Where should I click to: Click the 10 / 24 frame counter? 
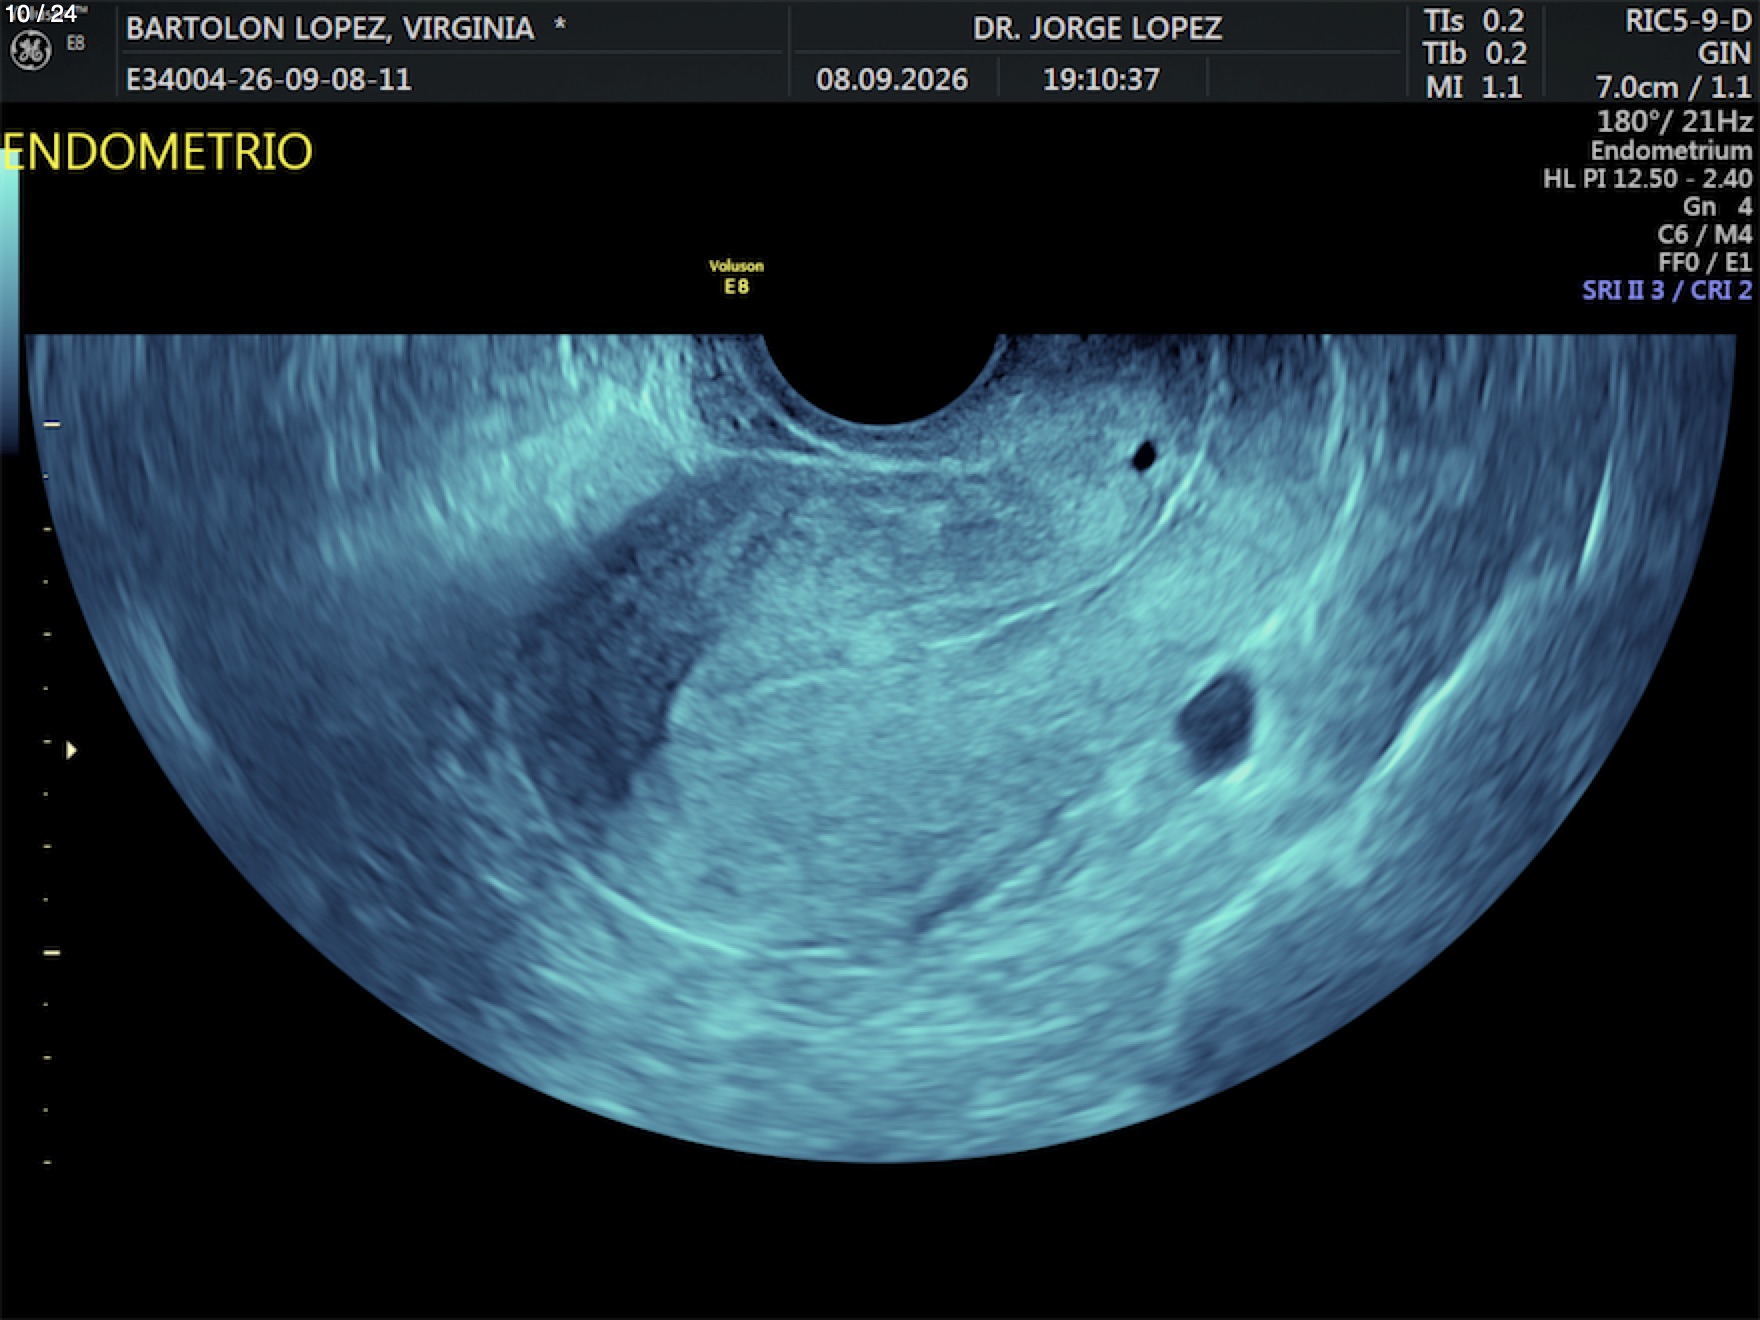41,14
